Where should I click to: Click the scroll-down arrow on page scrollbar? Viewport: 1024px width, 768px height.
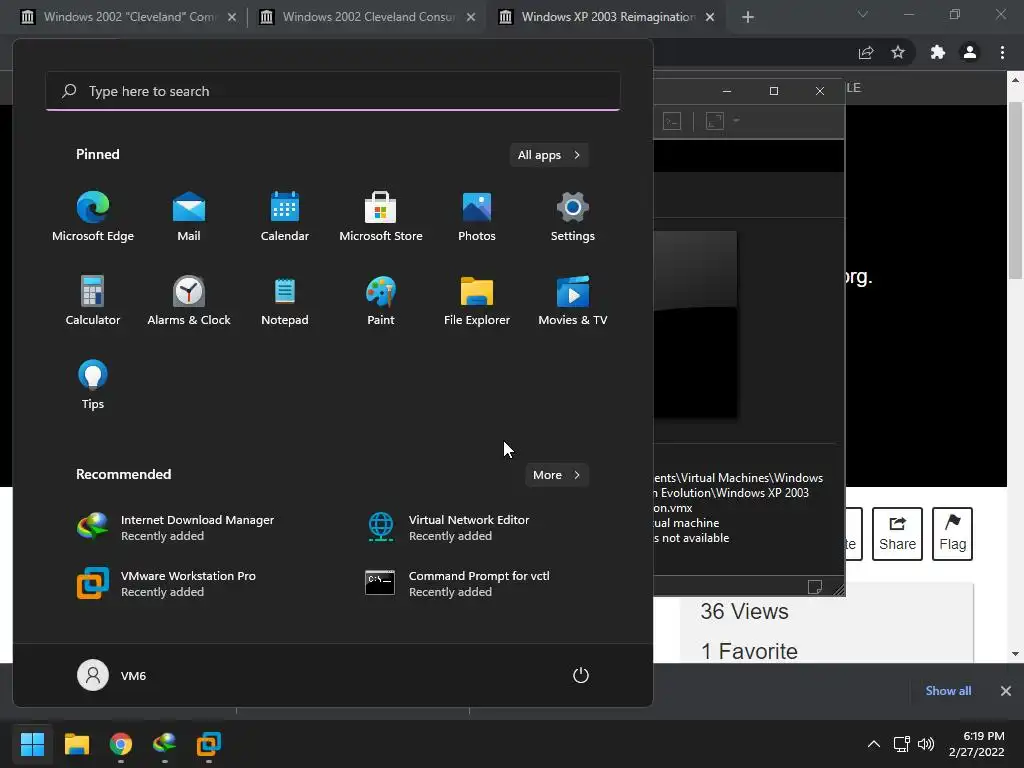pyautogui.click(x=1015, y=654)
